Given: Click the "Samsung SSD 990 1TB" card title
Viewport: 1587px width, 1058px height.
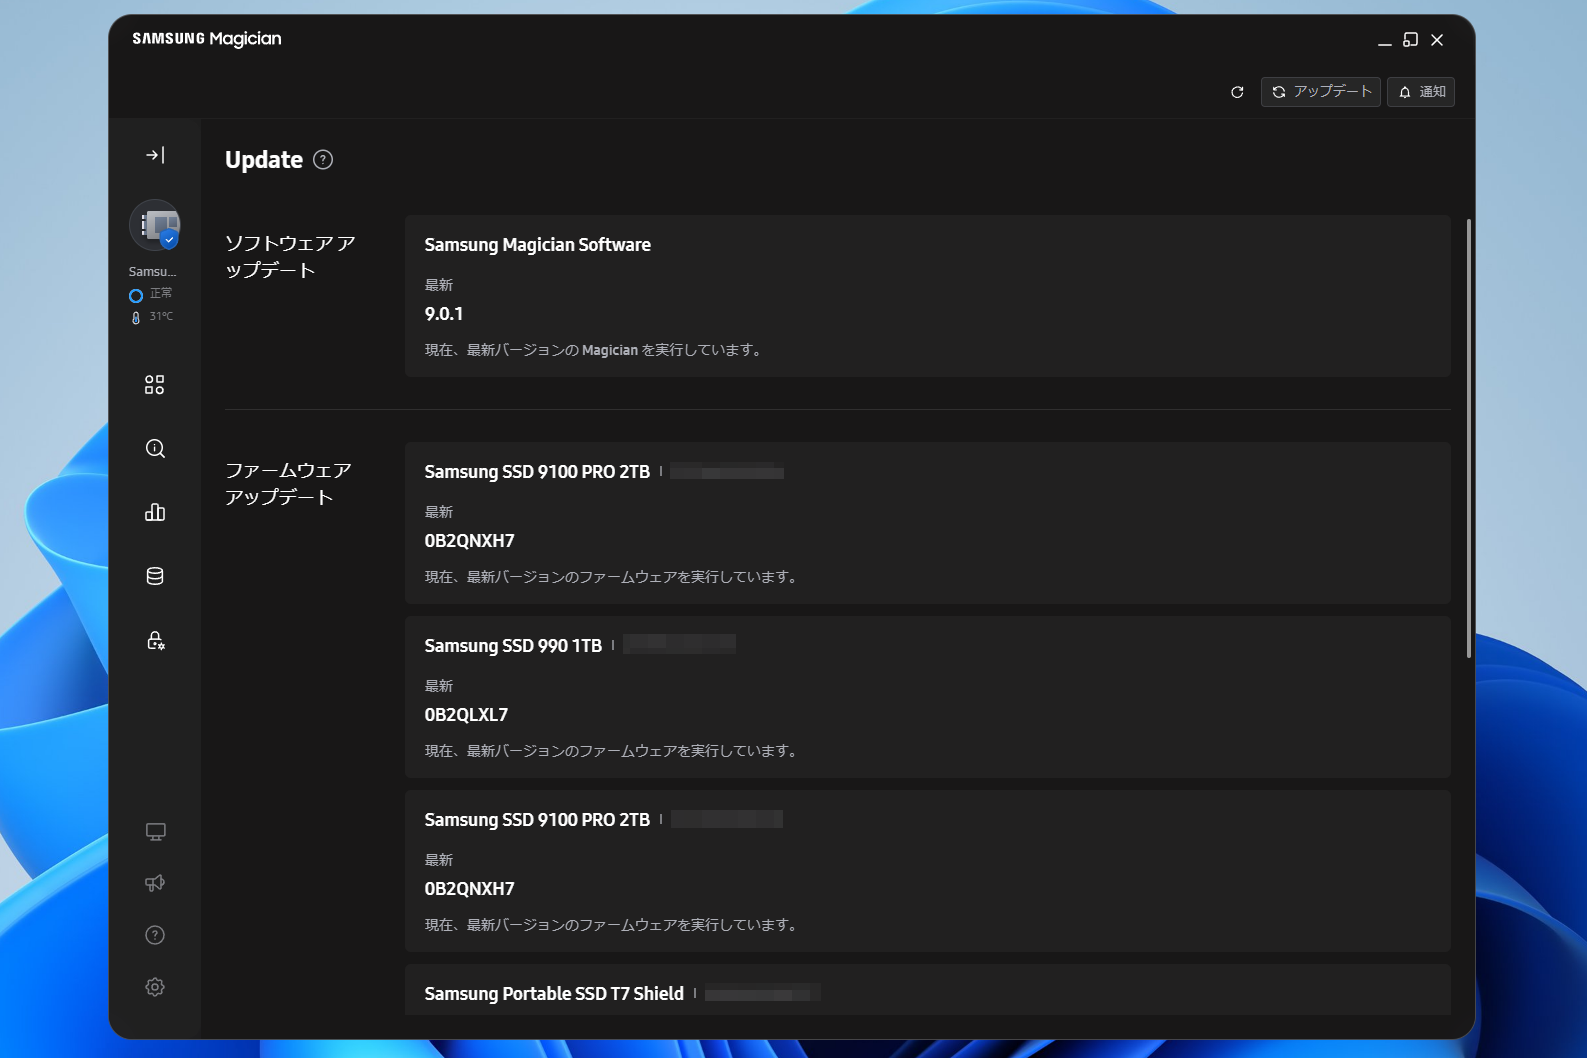Looking at the screenshot, I should (513, 646).
